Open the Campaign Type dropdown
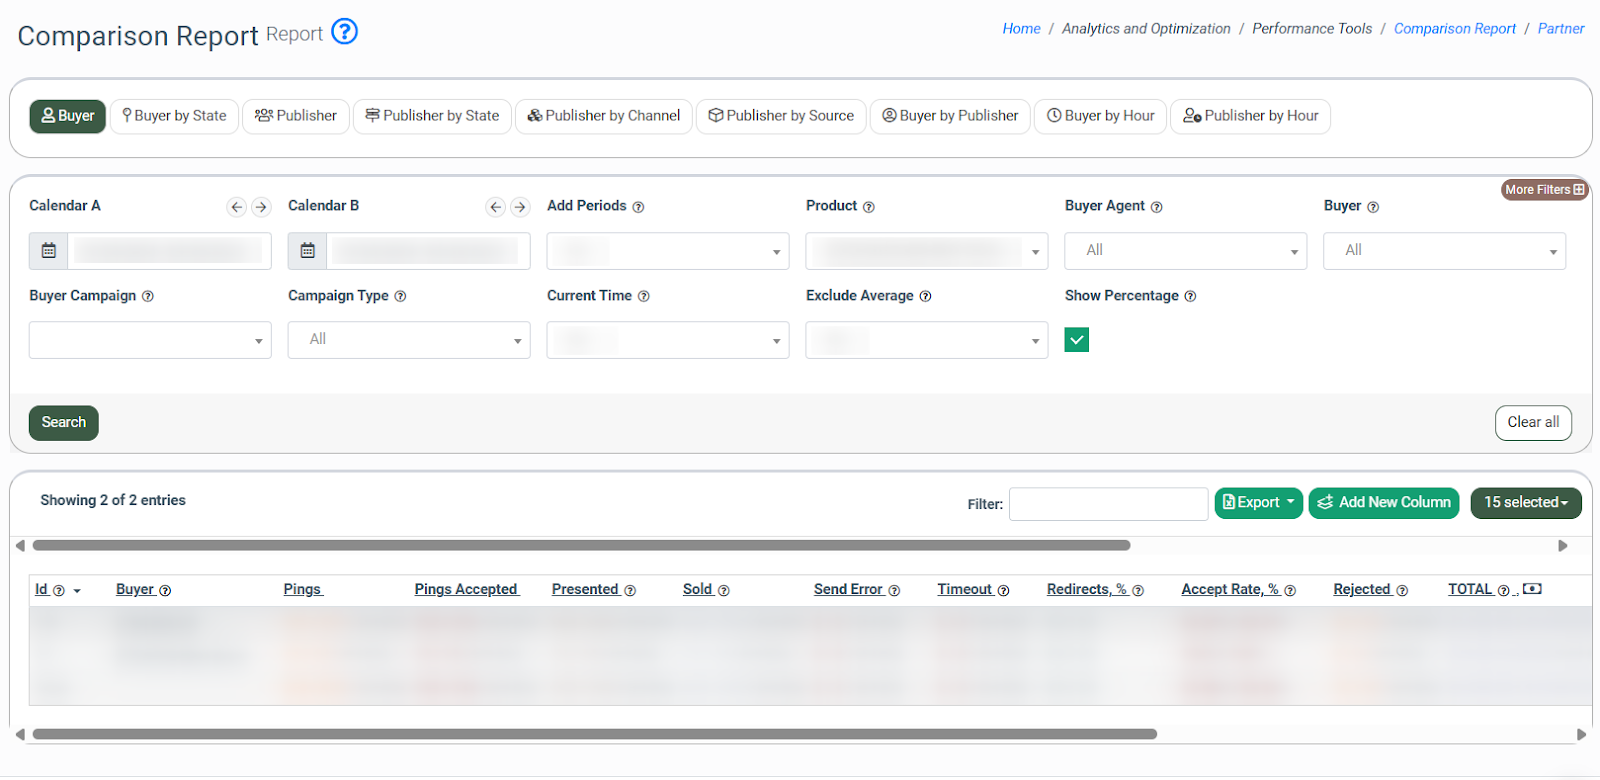Screen dimensions: 1600x780 pyautogui.click(x=409, y=340)
